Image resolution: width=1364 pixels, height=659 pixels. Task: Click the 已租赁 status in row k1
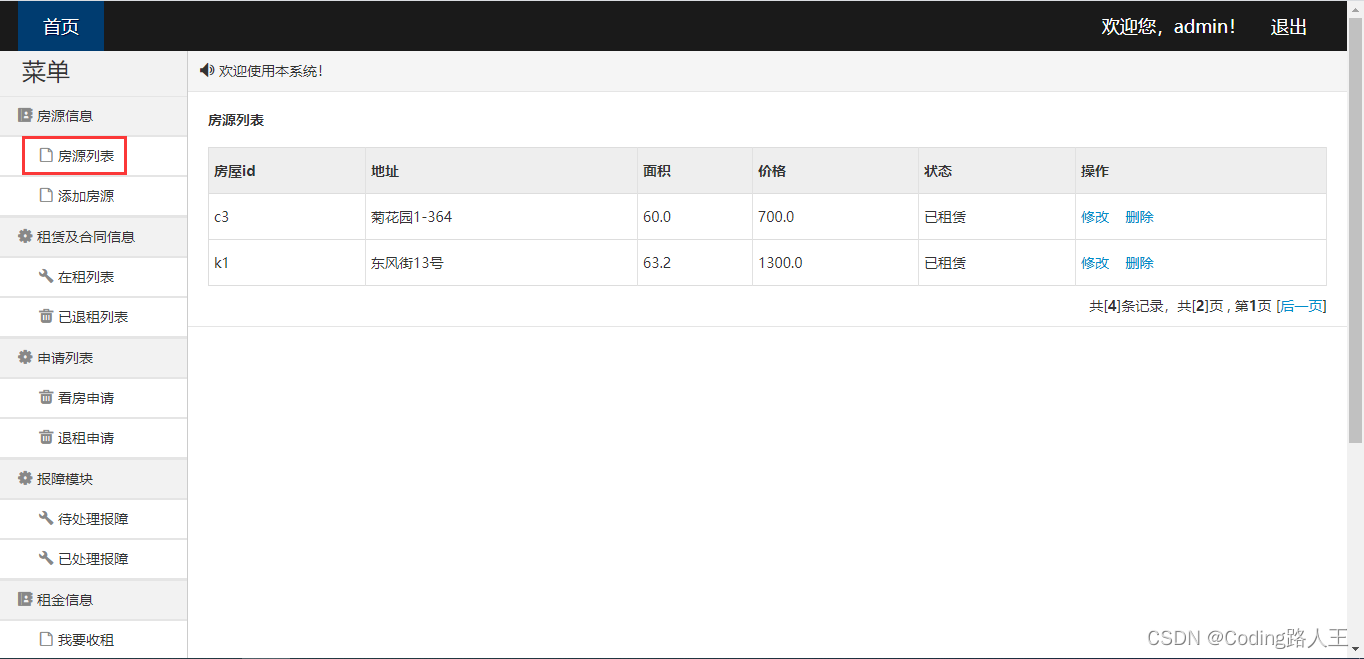(945, 263)
